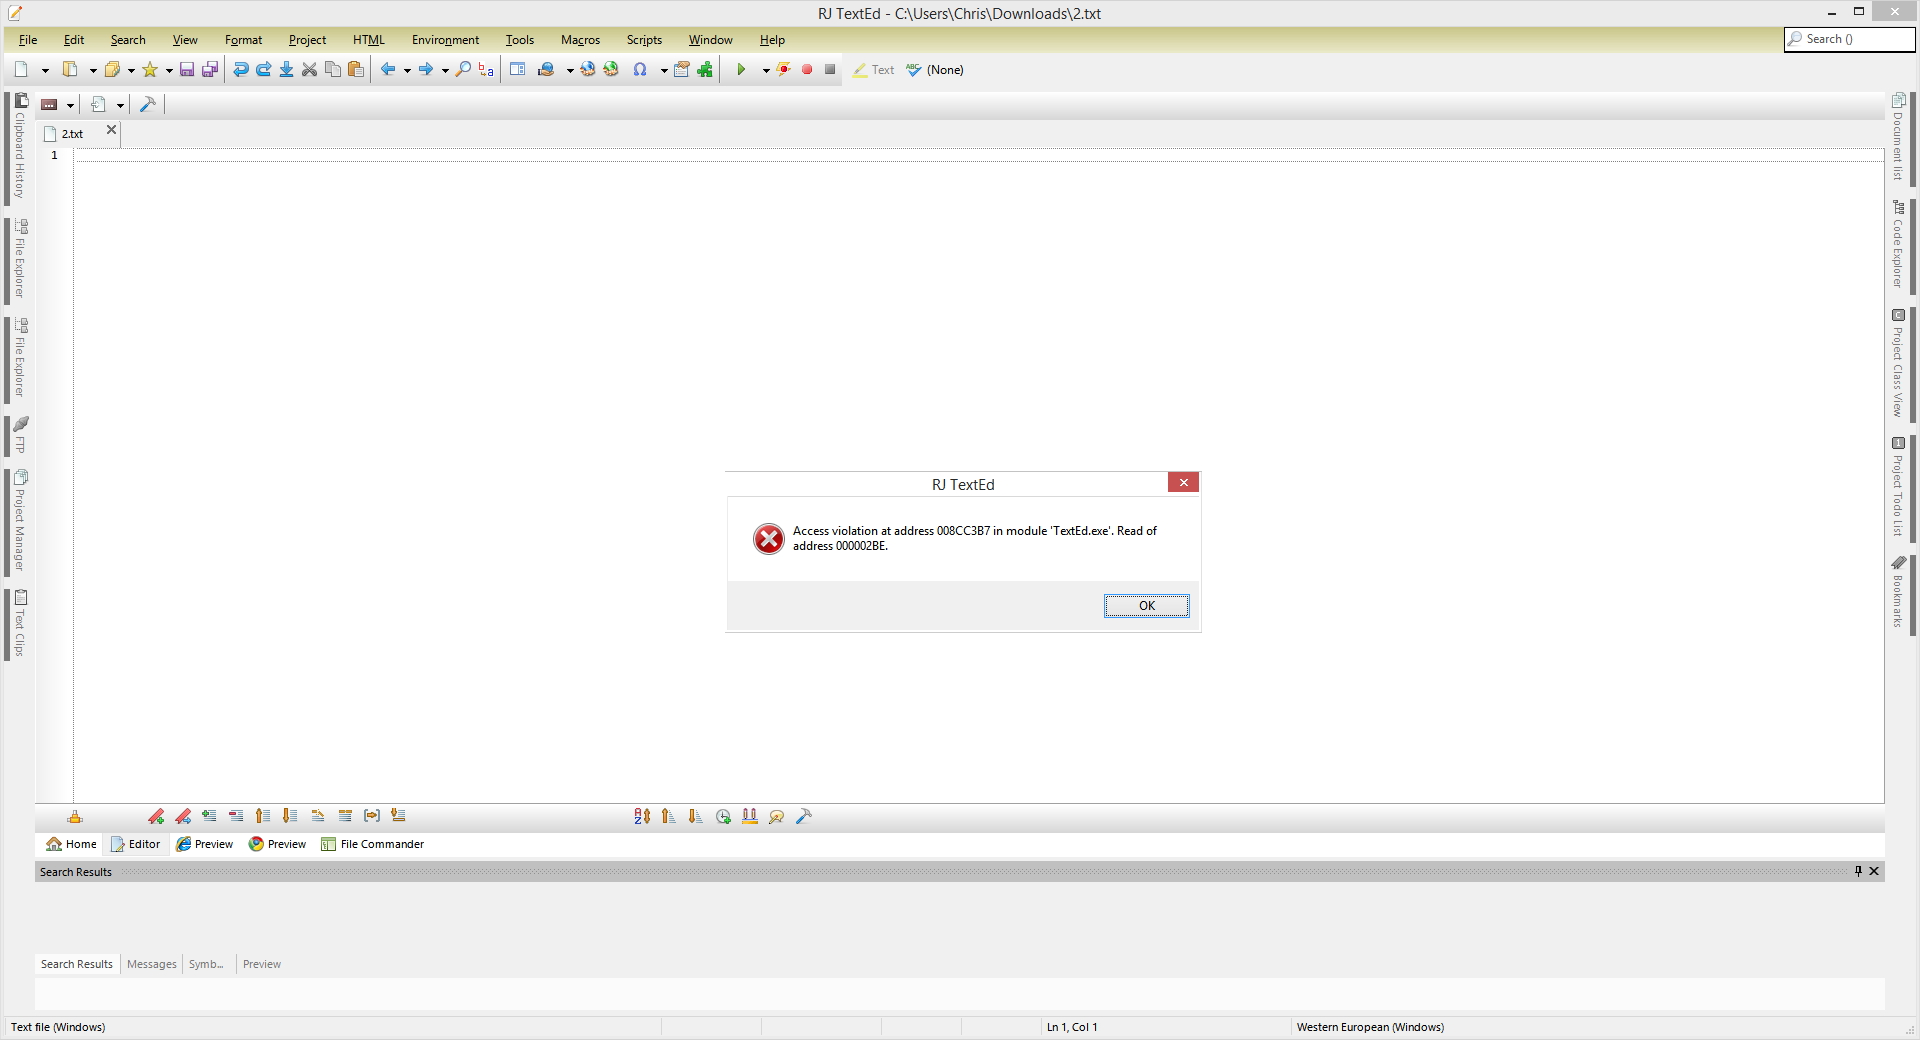Expand the New file dropdown arrow

(45, 71)
